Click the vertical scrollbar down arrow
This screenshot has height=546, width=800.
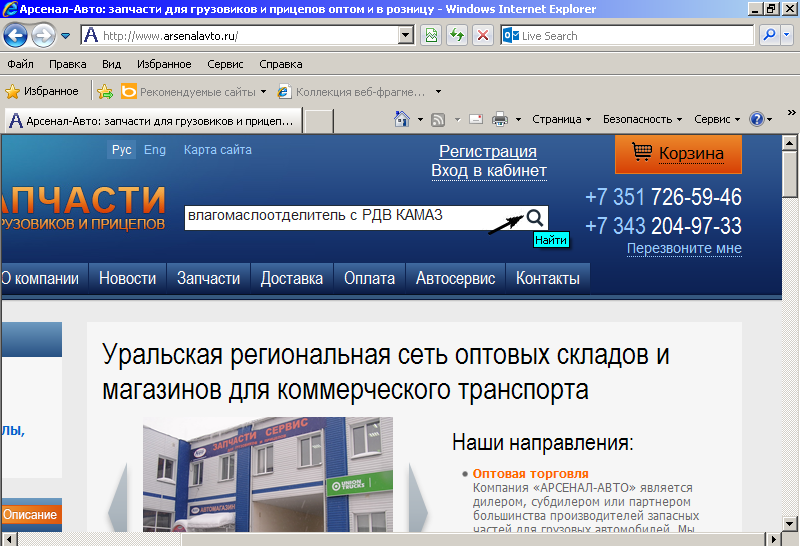[x=790, y=524]
